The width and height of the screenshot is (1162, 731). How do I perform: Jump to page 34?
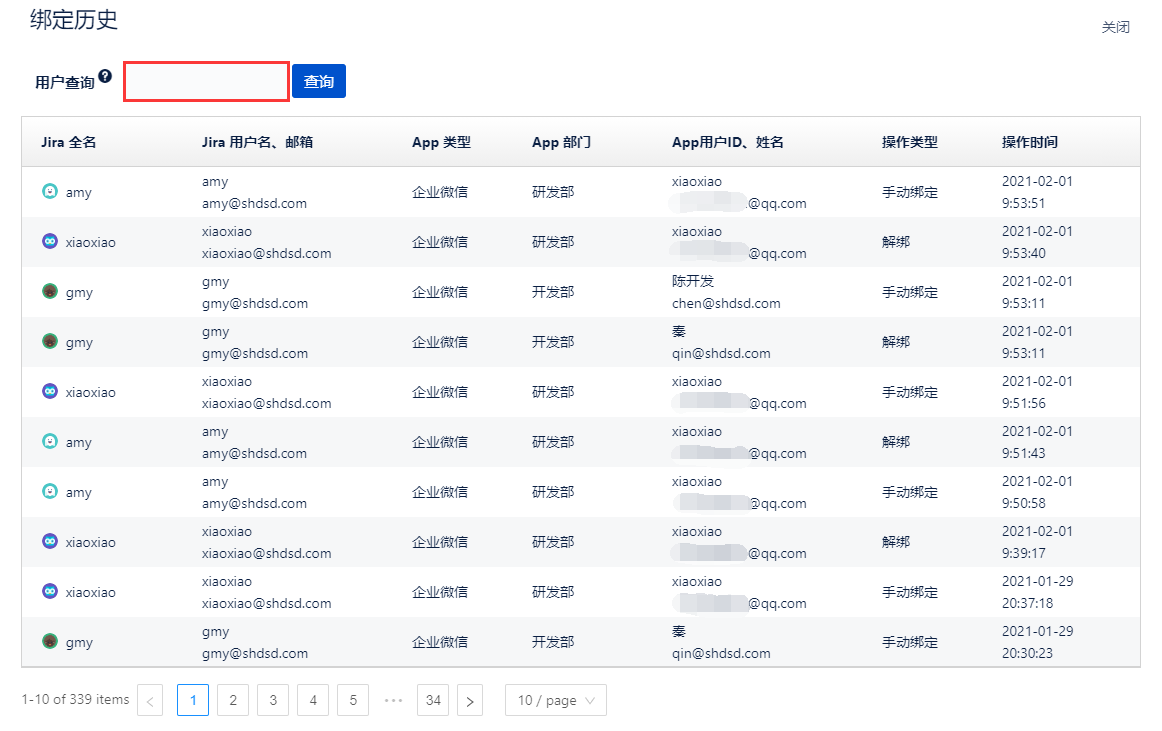tap(433, 701)
